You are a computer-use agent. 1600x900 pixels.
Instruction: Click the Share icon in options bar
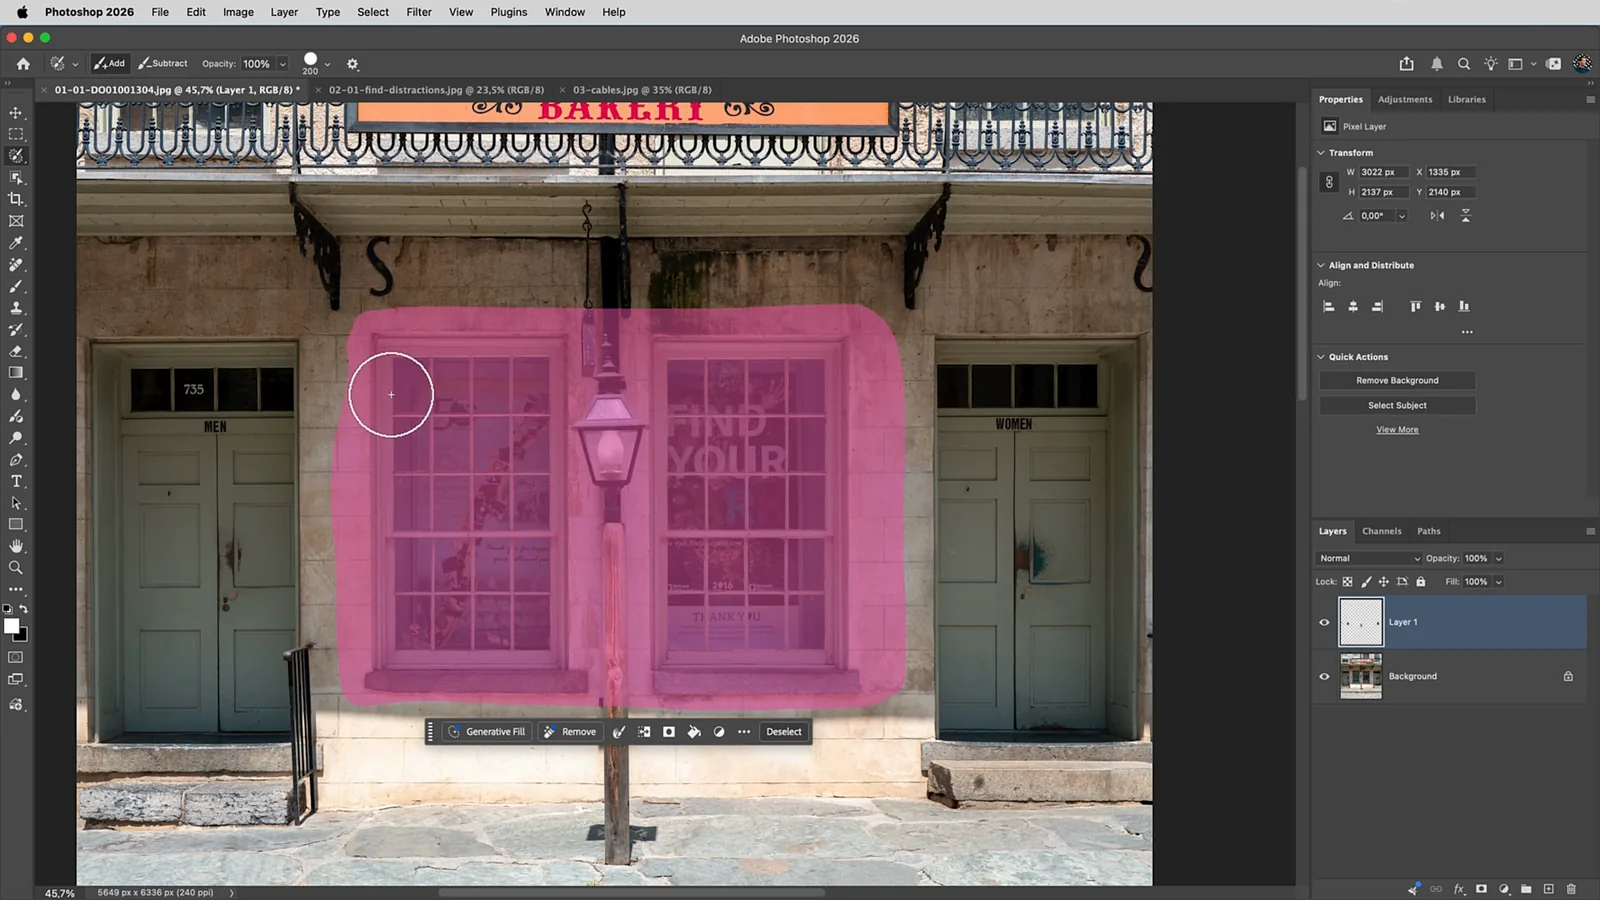click(x=1407, y=64)
